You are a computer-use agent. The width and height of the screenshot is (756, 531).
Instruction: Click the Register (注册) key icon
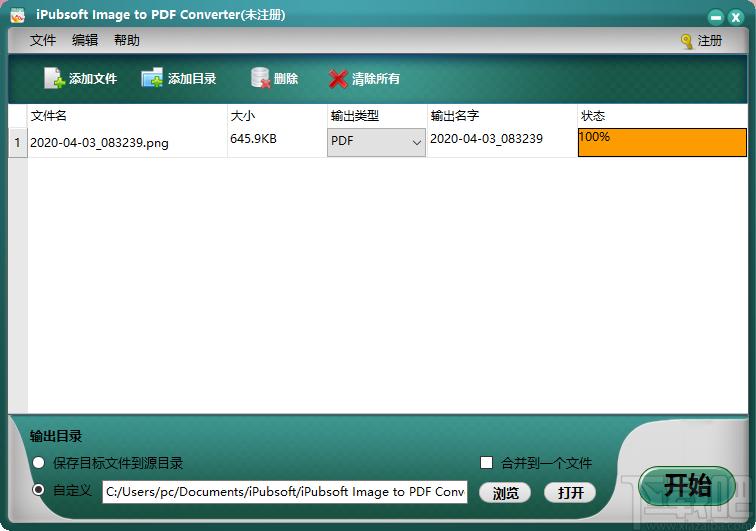[687, 41]
